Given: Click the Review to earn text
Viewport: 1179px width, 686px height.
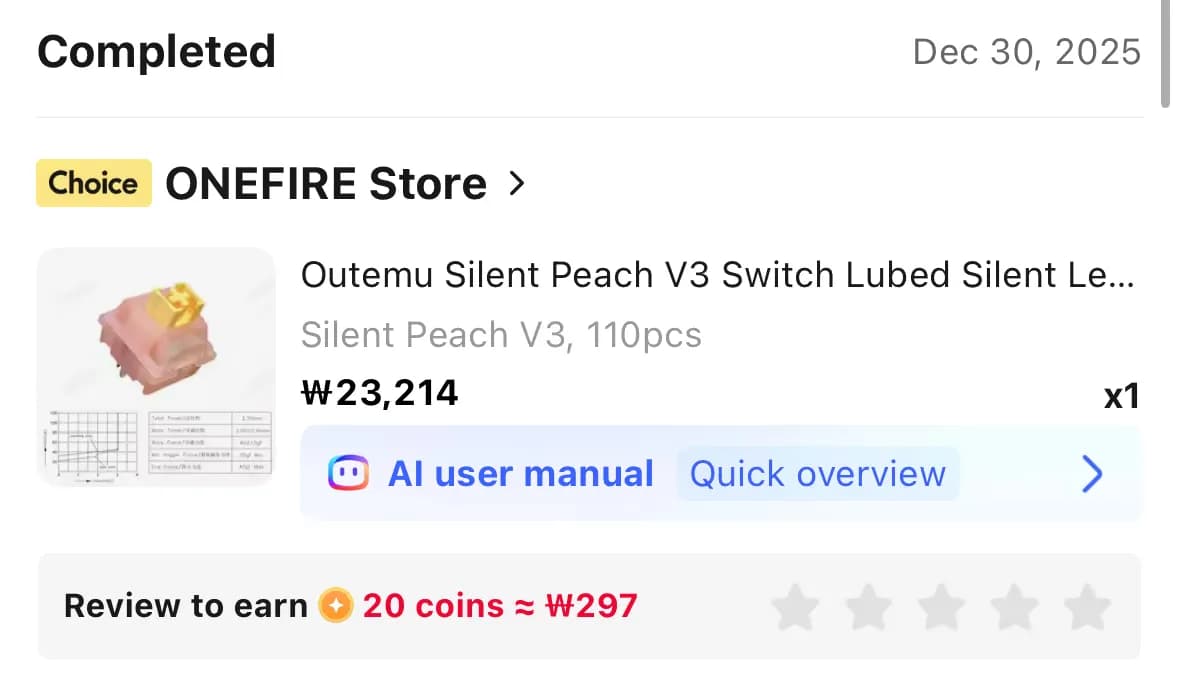Looking at the screenshot, I should point(185,606).
